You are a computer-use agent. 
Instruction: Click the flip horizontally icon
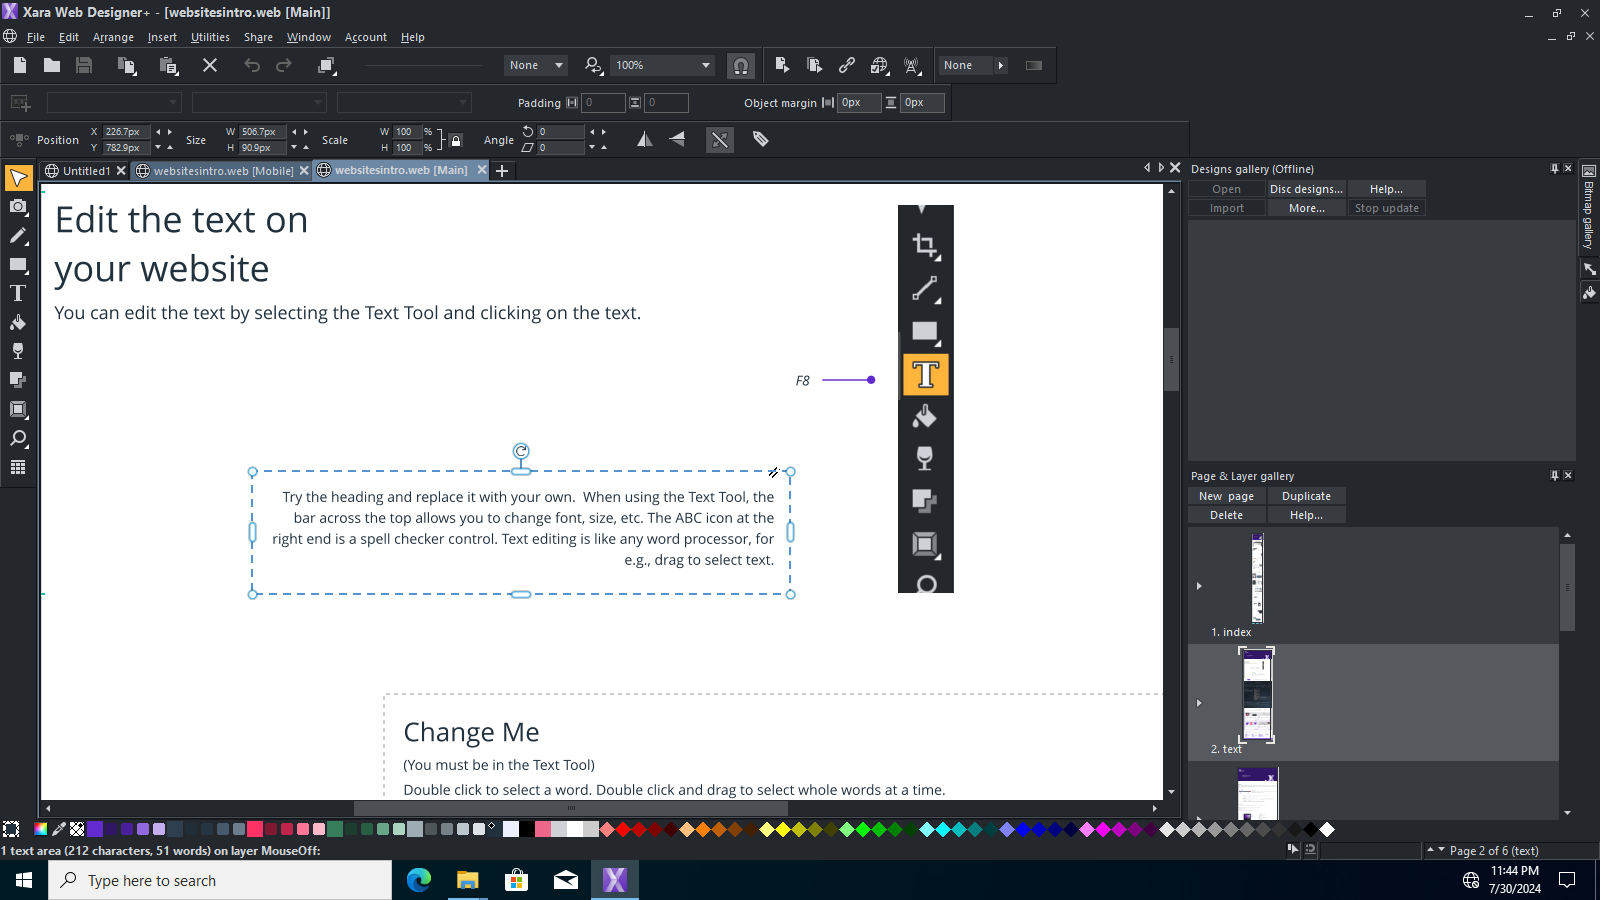[x=645, y=140]
